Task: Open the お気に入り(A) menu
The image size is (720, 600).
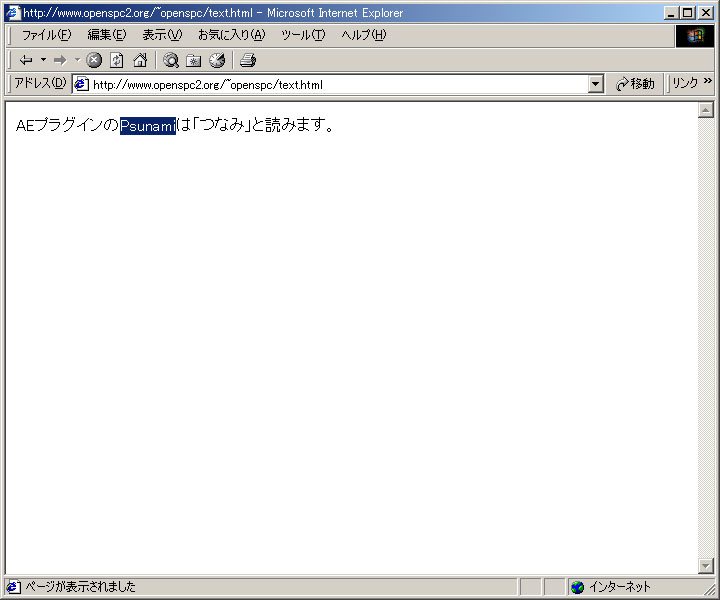Action: [231, 35]
